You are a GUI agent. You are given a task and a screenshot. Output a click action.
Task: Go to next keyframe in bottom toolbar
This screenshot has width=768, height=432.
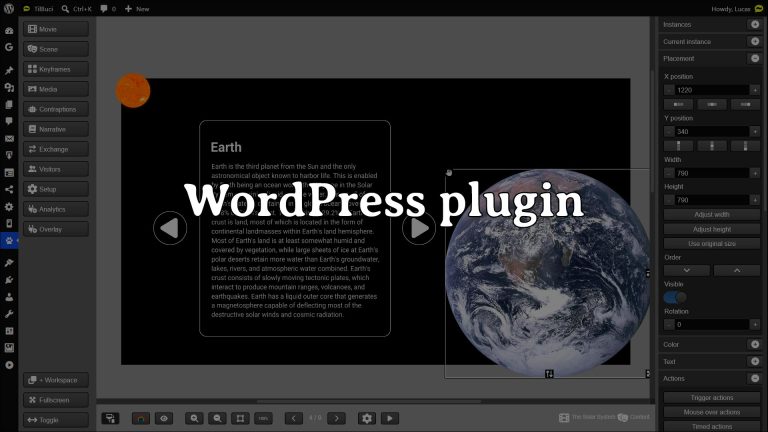point(336,418)
